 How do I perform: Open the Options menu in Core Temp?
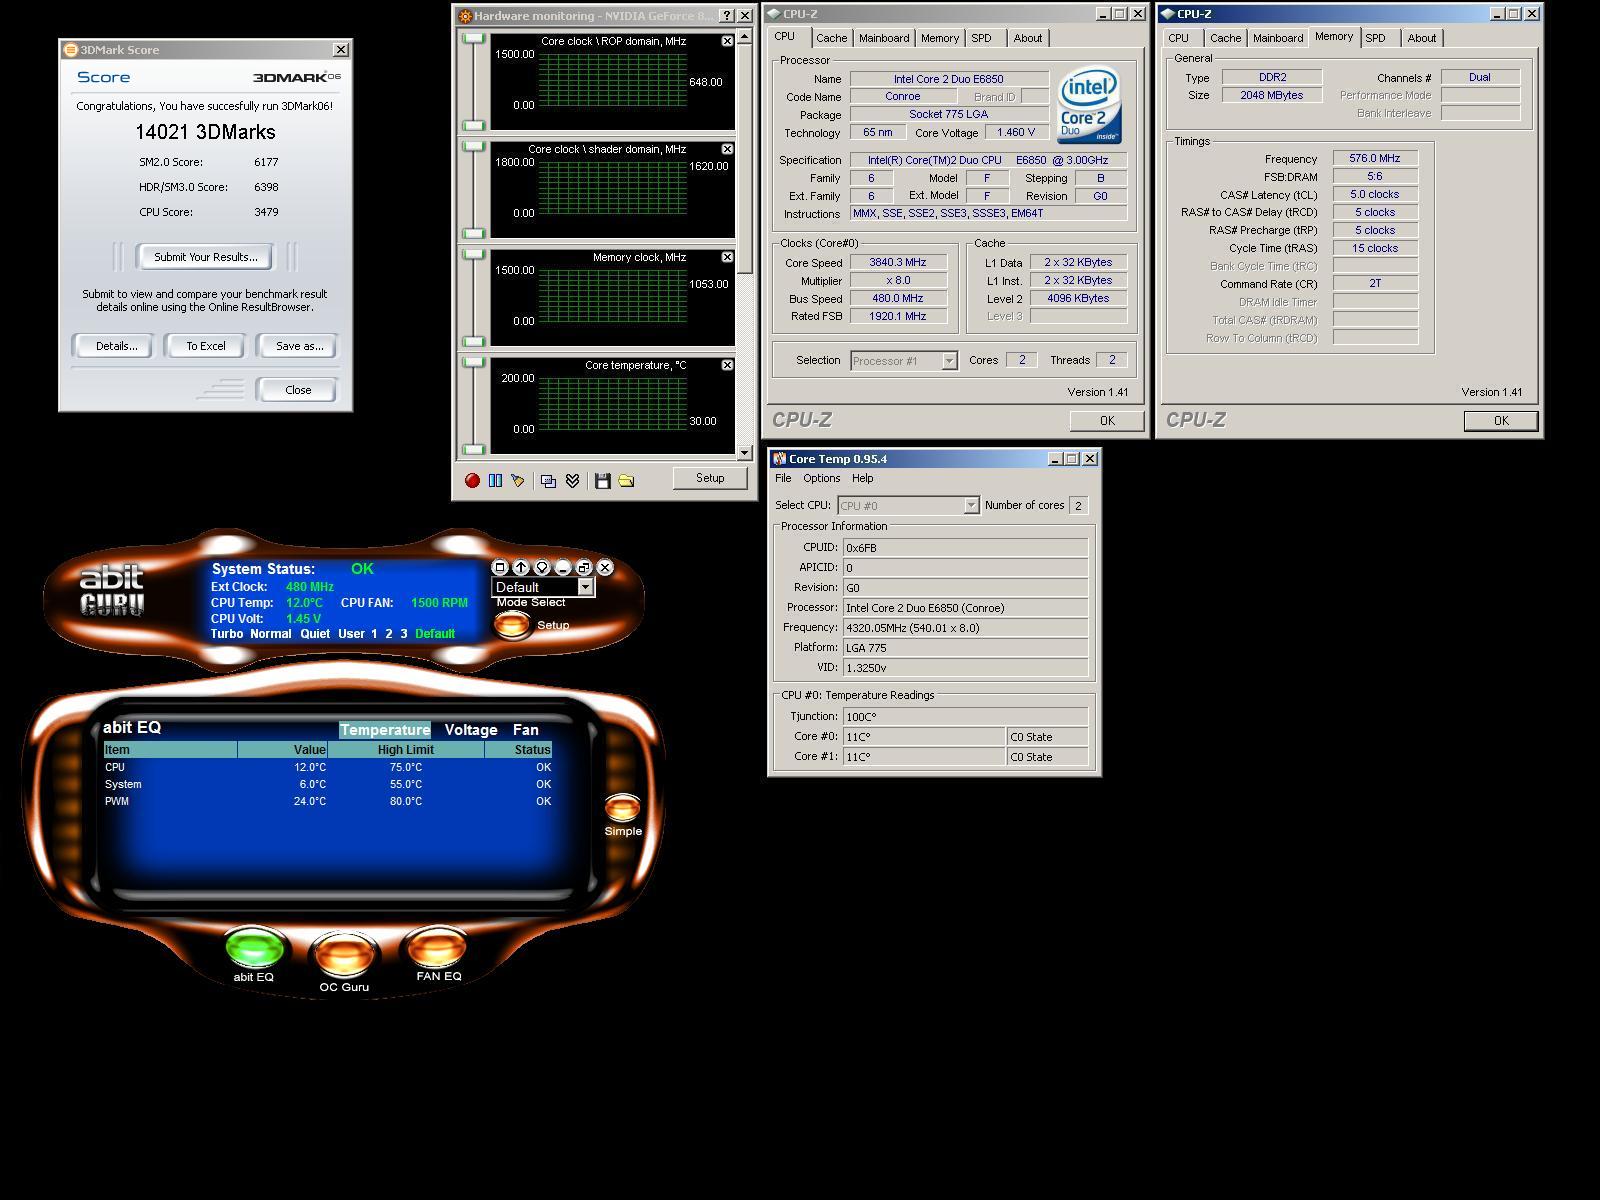pos(821,479)
